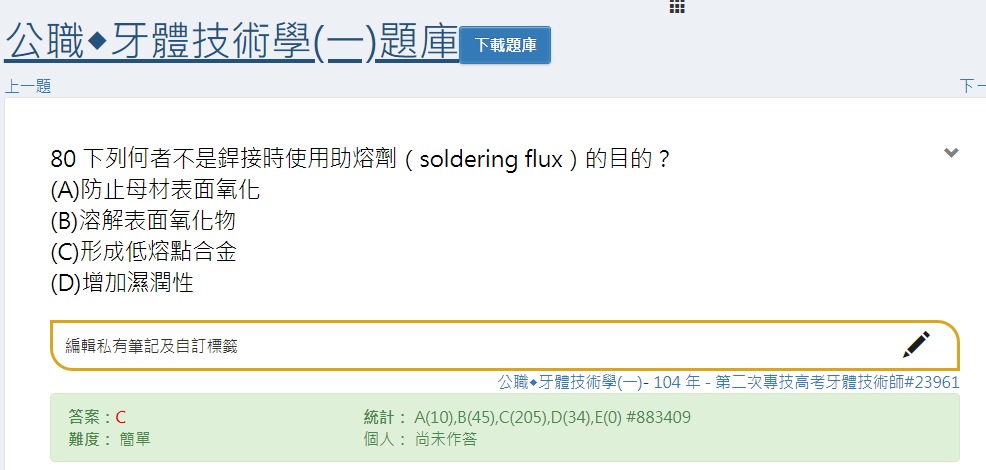
Task: Choose option (D) 增加濕潤性
Action: pyautogui.click(x=122, y=283)
